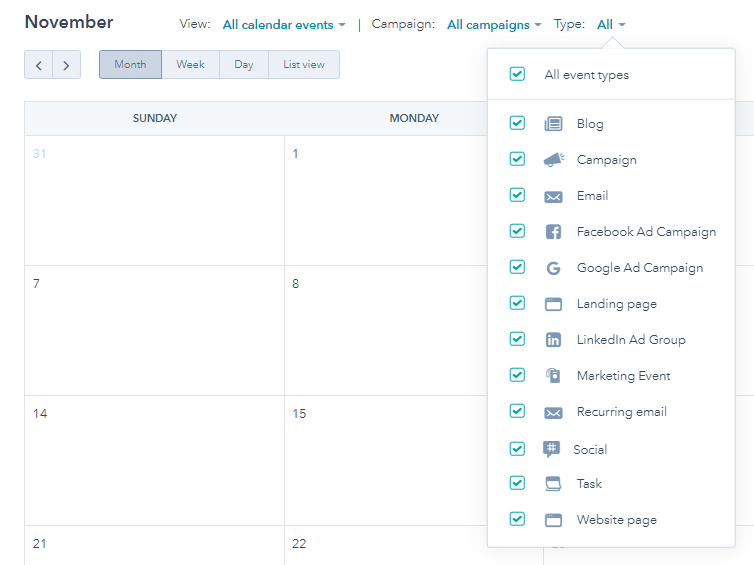Go to the next month
The image size is (754, 565).
[66, 65]
